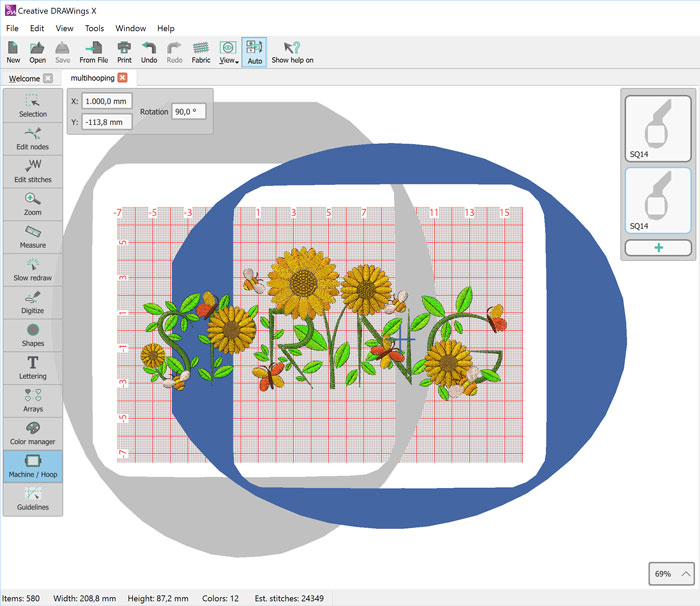Click Show help on button

[292, 52]
